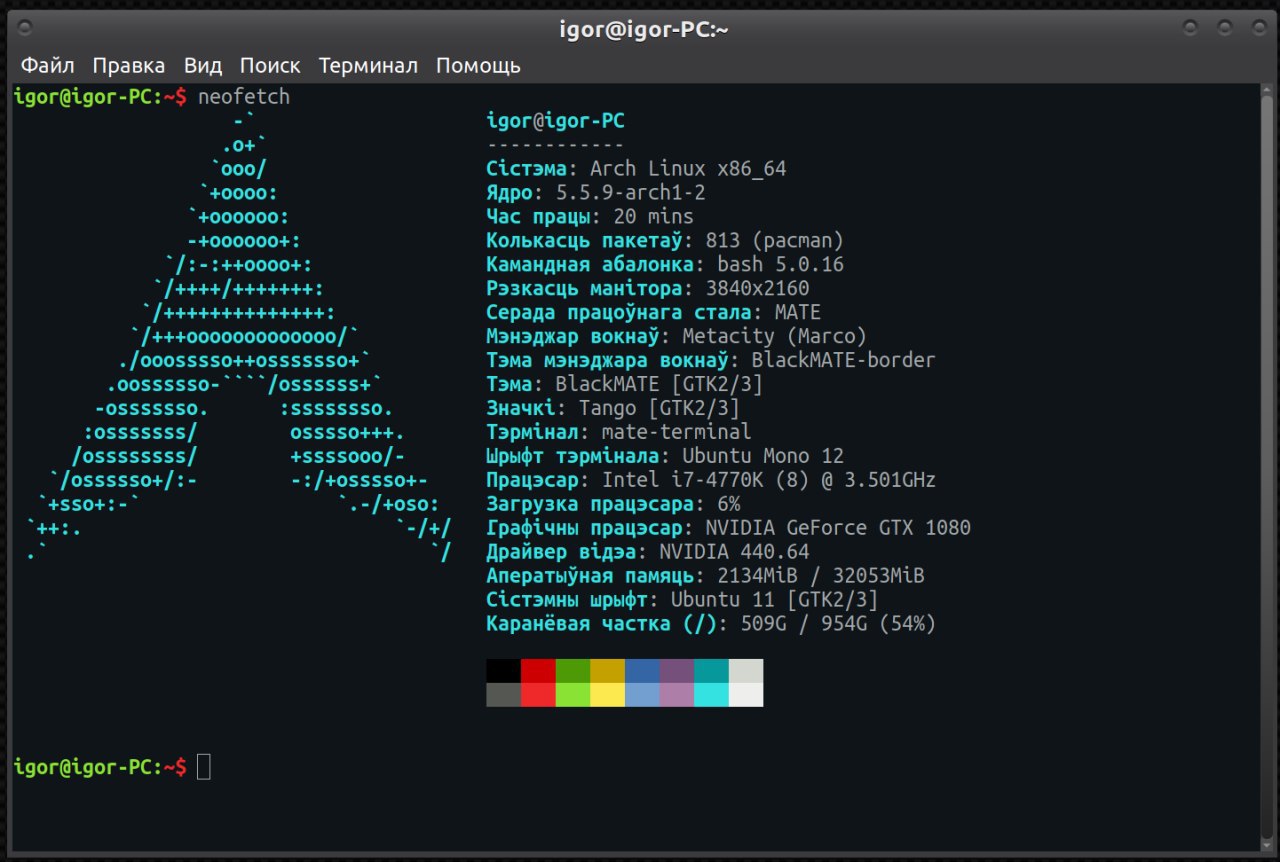Screen dimensions: 1280x862
Task: Click the 'Сістэмны шрыфт: Ubuntu 11' line
Action: point(683,601)
